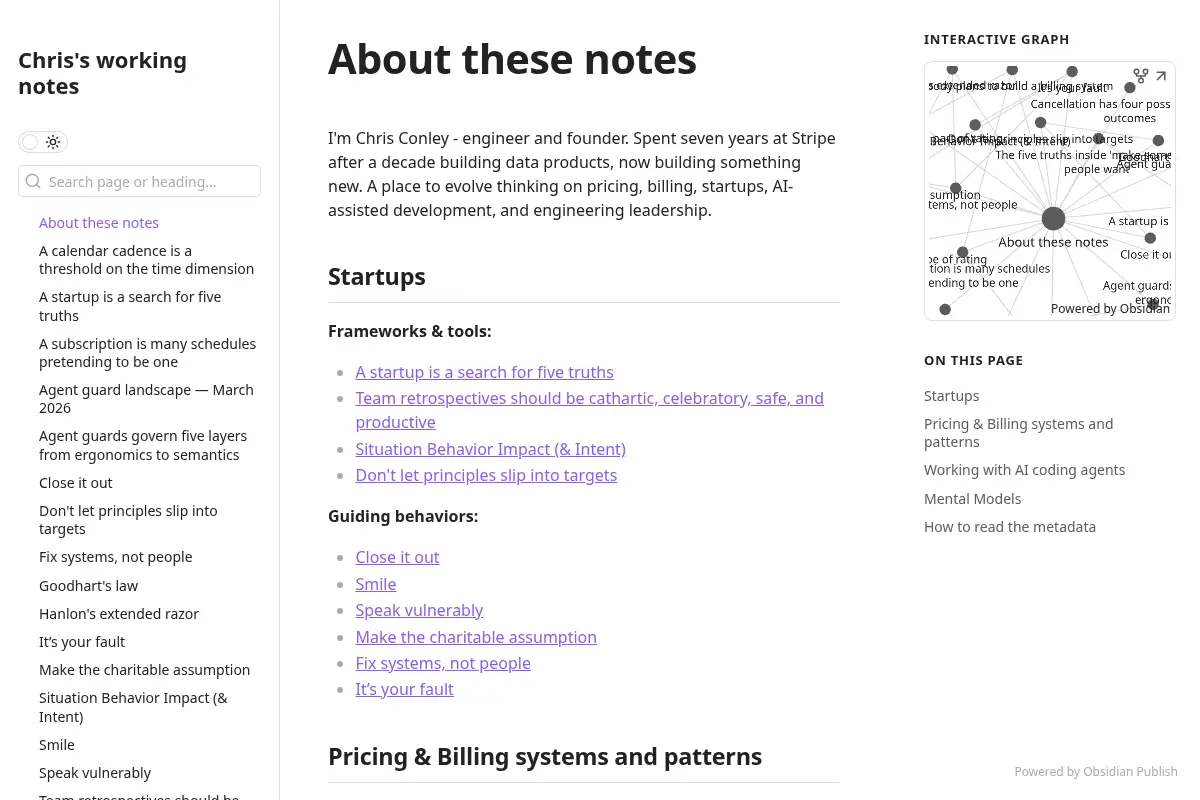Focus the Search page or heading field
Viewport: 1200px width, 800px height.
pos(139,181)
